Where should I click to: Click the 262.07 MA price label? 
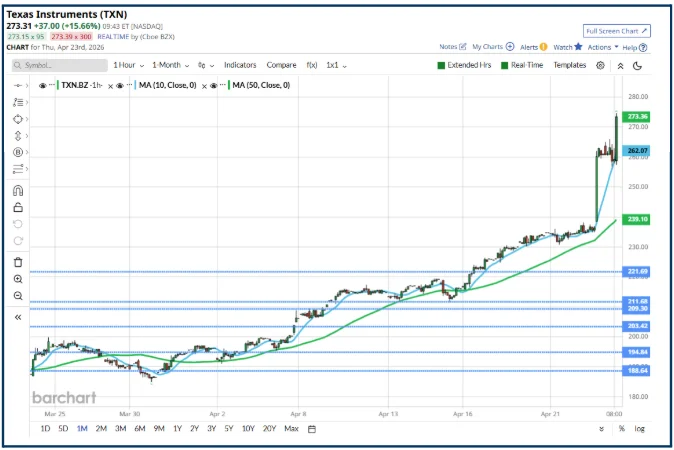637,150
